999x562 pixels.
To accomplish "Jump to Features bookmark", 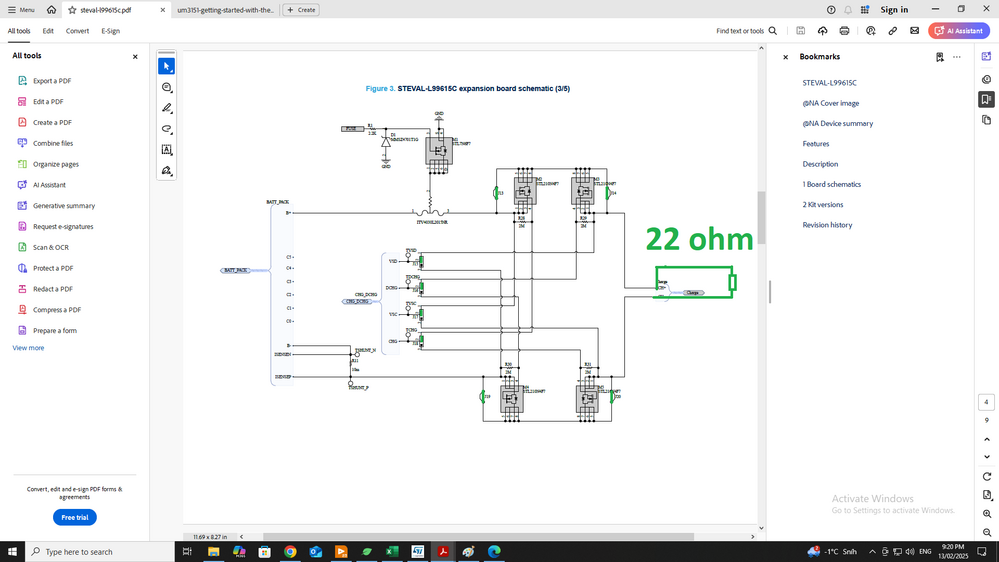I will (816, 144).
